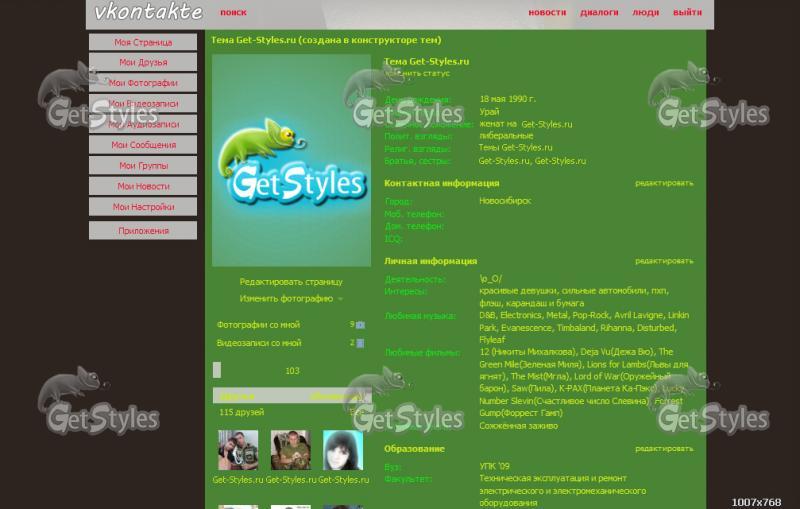
Task: Select the либеральные political views link
Action: tap(506, 136)
